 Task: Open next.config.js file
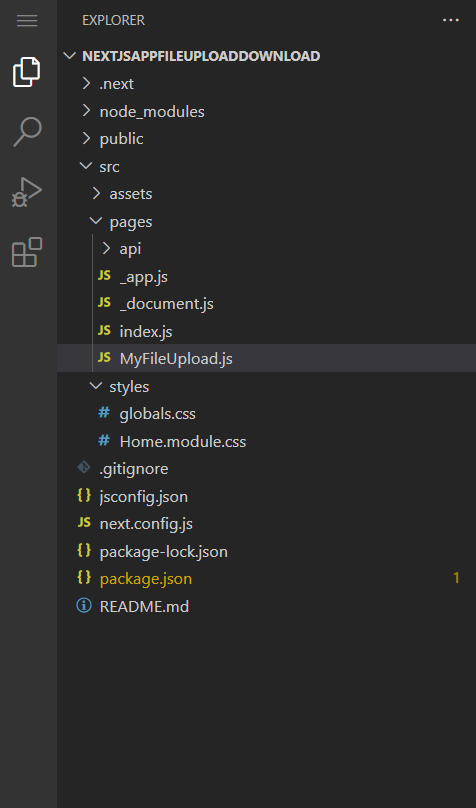pyautogui.click(x=266, y=524)
